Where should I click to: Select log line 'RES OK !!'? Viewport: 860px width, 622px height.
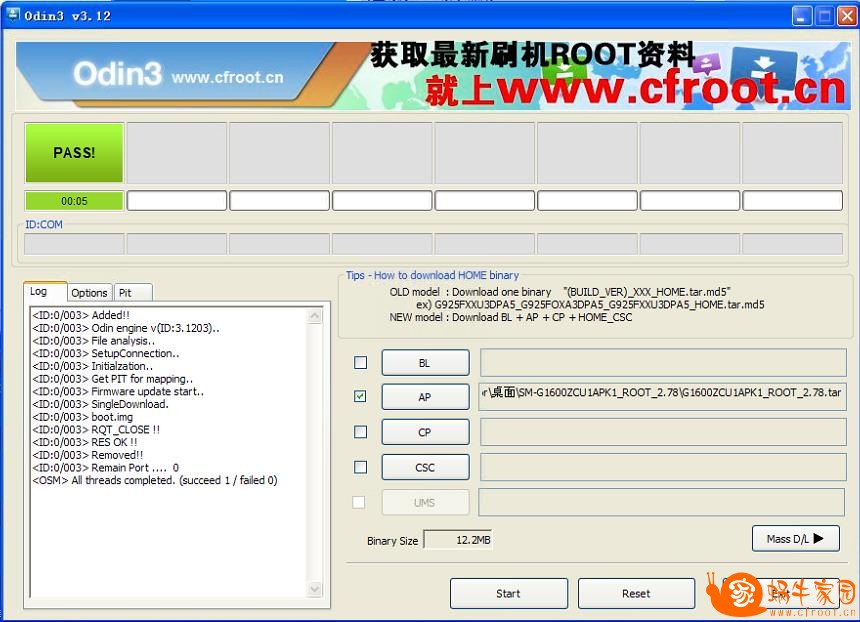coord(84,442)
